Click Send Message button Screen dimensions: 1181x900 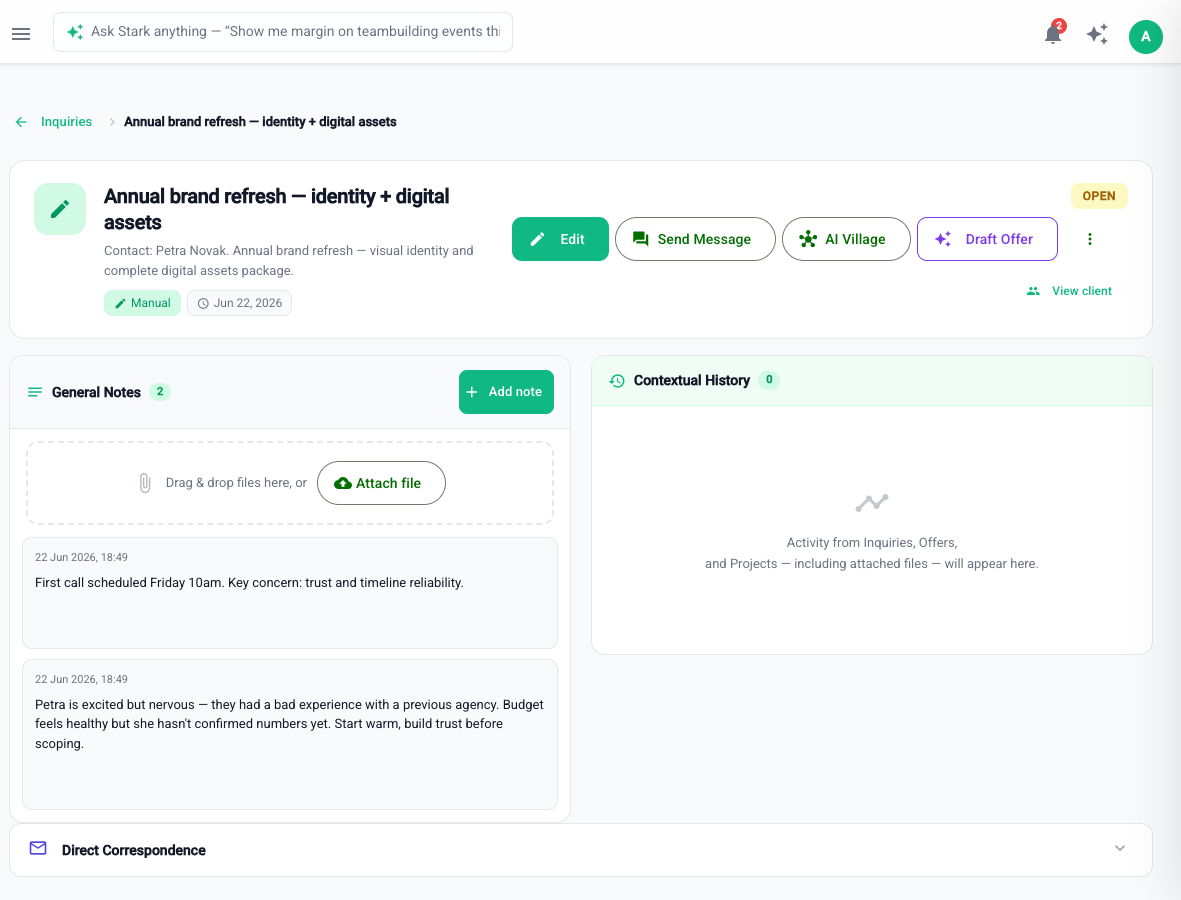pyautogui.click(x=695, y=239)
